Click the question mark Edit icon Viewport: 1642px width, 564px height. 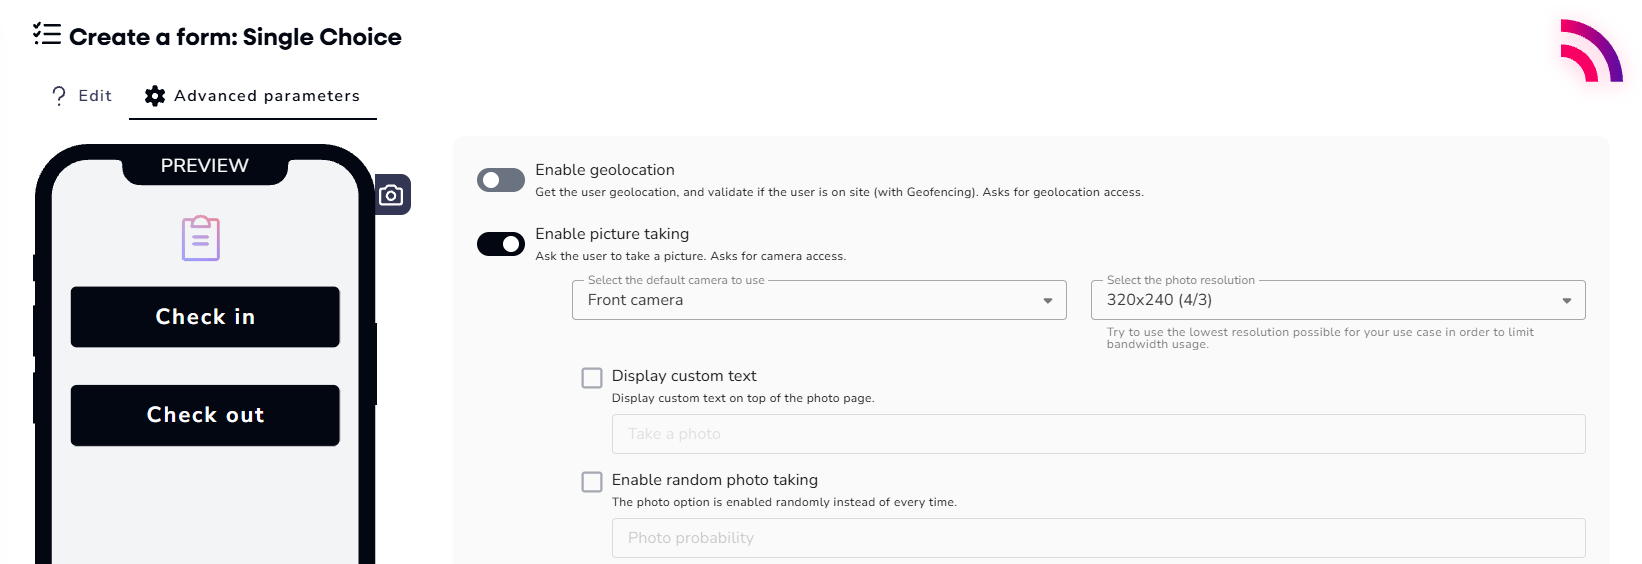(59, 96)
